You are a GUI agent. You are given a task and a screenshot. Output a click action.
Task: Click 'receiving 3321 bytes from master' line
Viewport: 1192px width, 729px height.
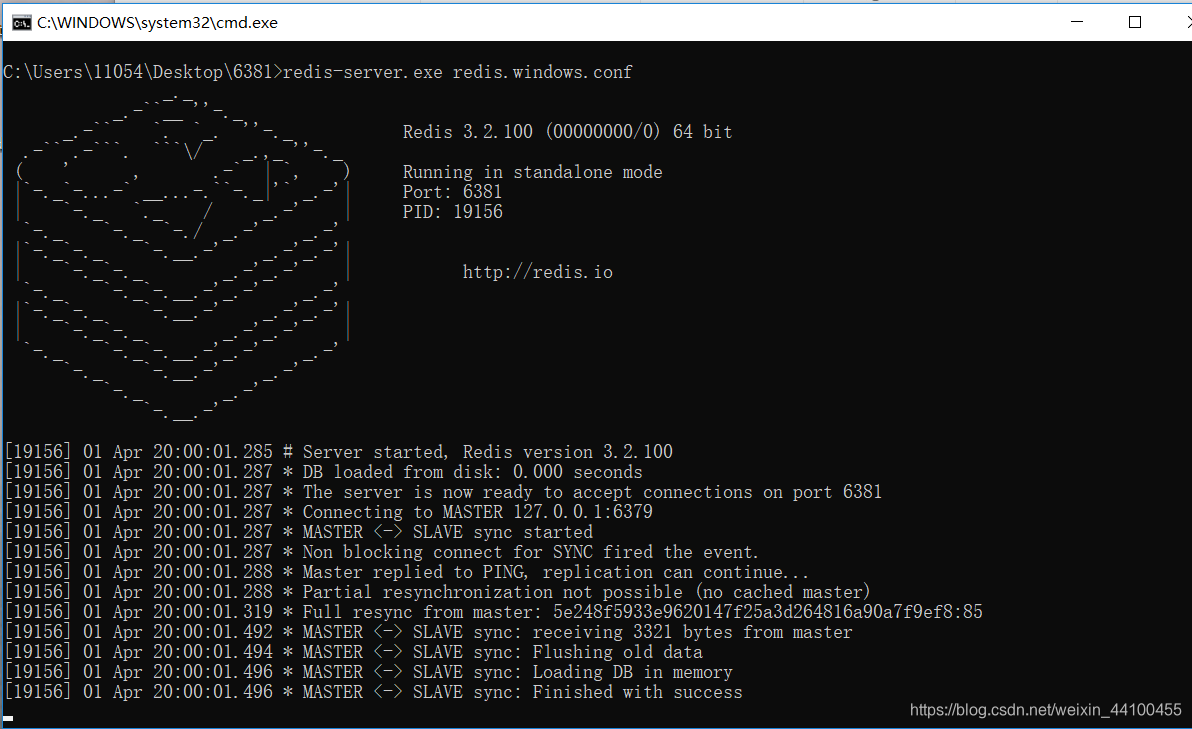[429, 632]
